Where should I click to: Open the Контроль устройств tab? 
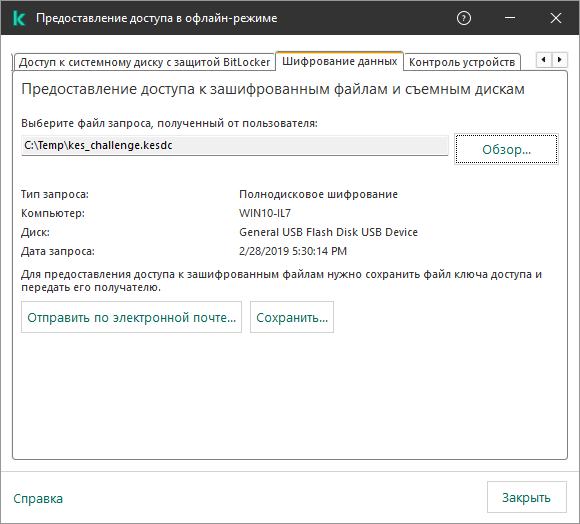(462, 62)
